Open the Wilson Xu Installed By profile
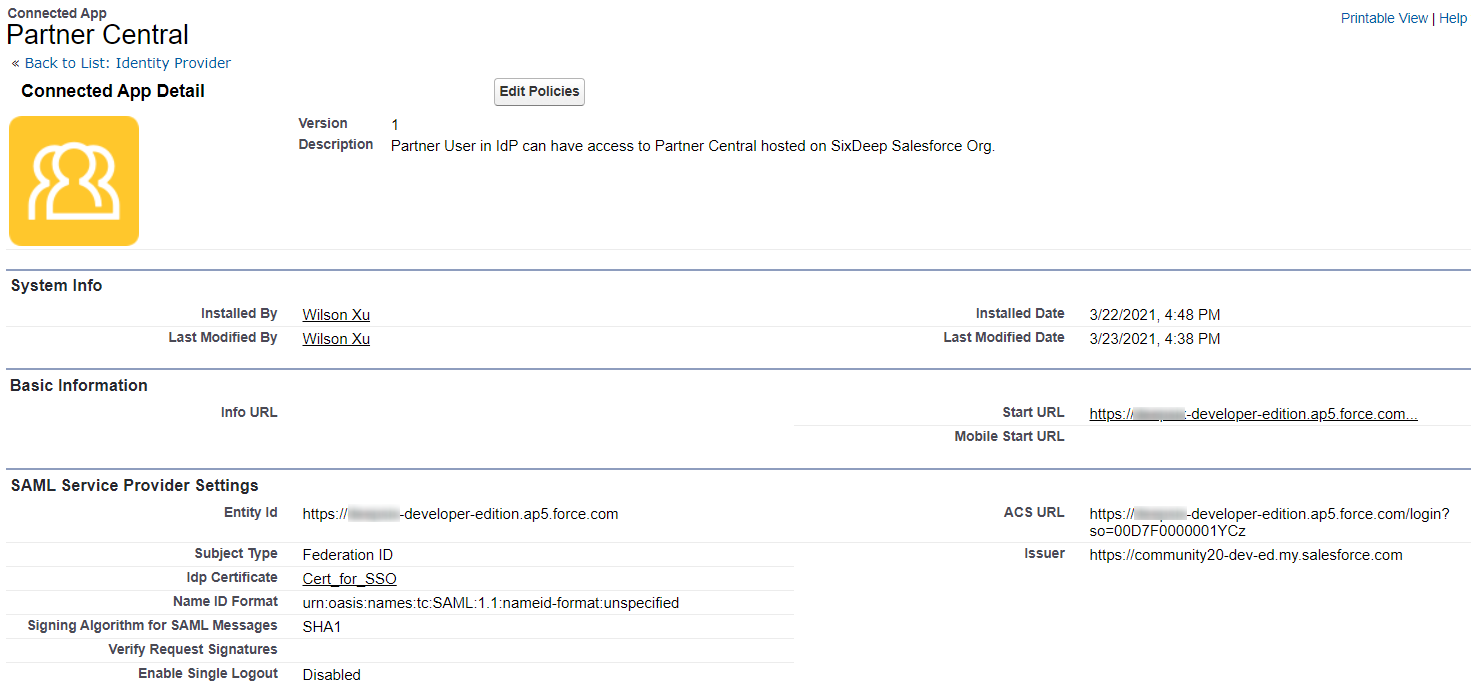Screen dimensions: 1471x690 [335, 314]
